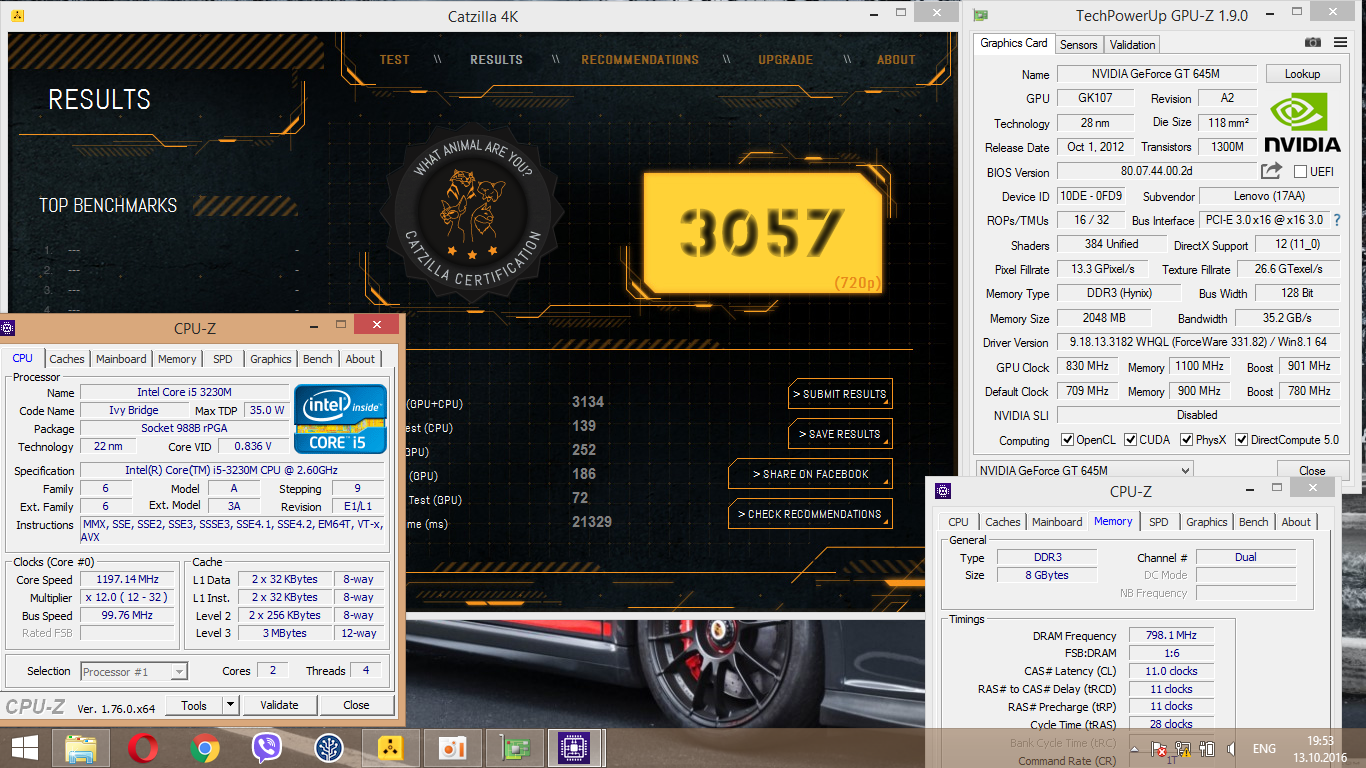Open the taskbar clock showing 19:53
This screenshot has height=768, width=1366.
tap(1320, 749)
